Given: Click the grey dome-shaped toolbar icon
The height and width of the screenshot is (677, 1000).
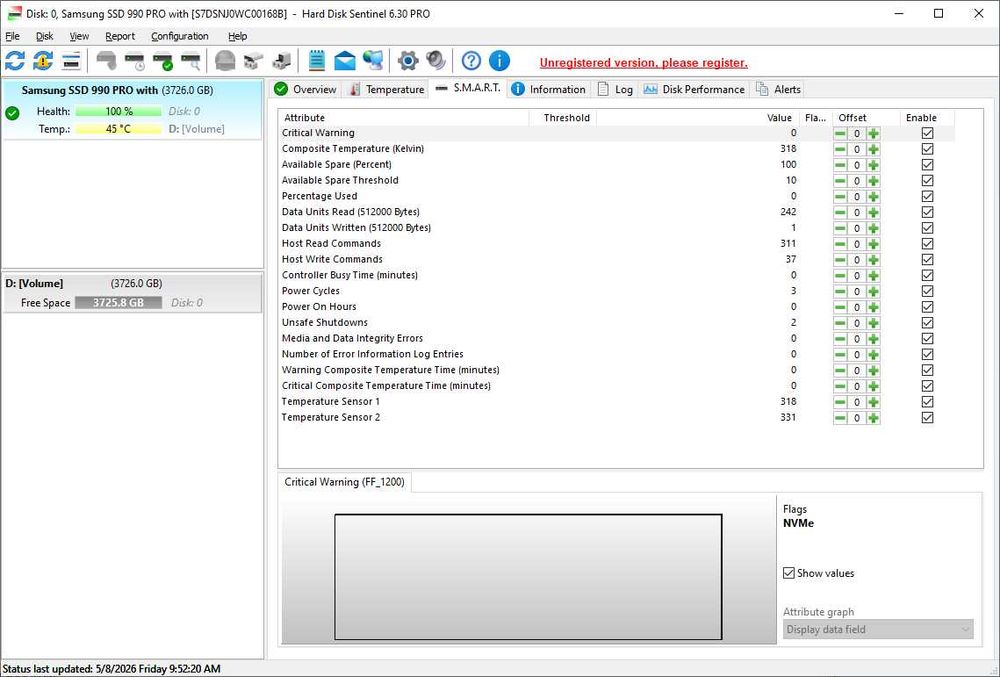Looking at the screenshot, I should pos(225,61).
